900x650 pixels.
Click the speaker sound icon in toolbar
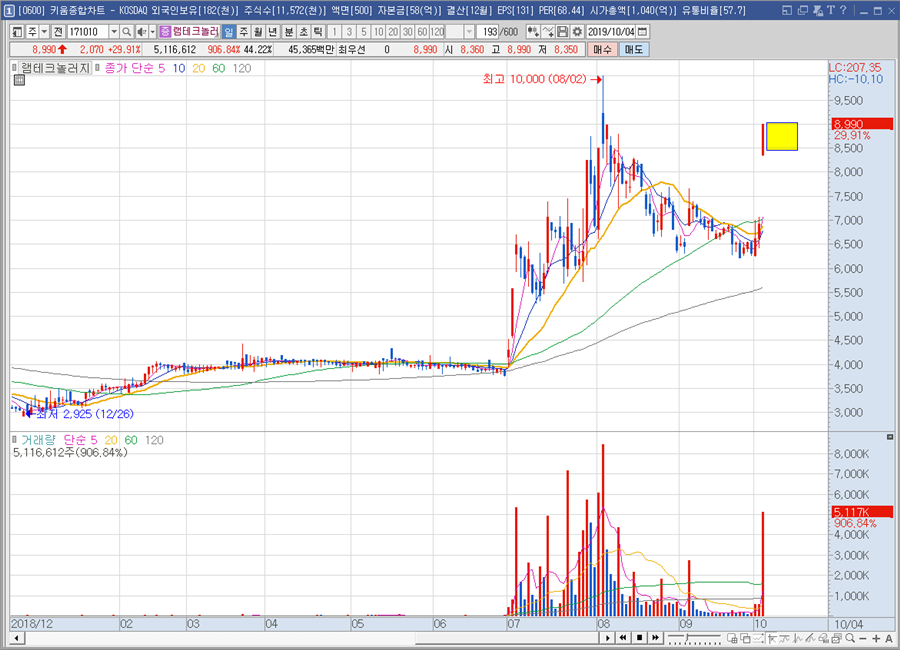tap(141, 32)
